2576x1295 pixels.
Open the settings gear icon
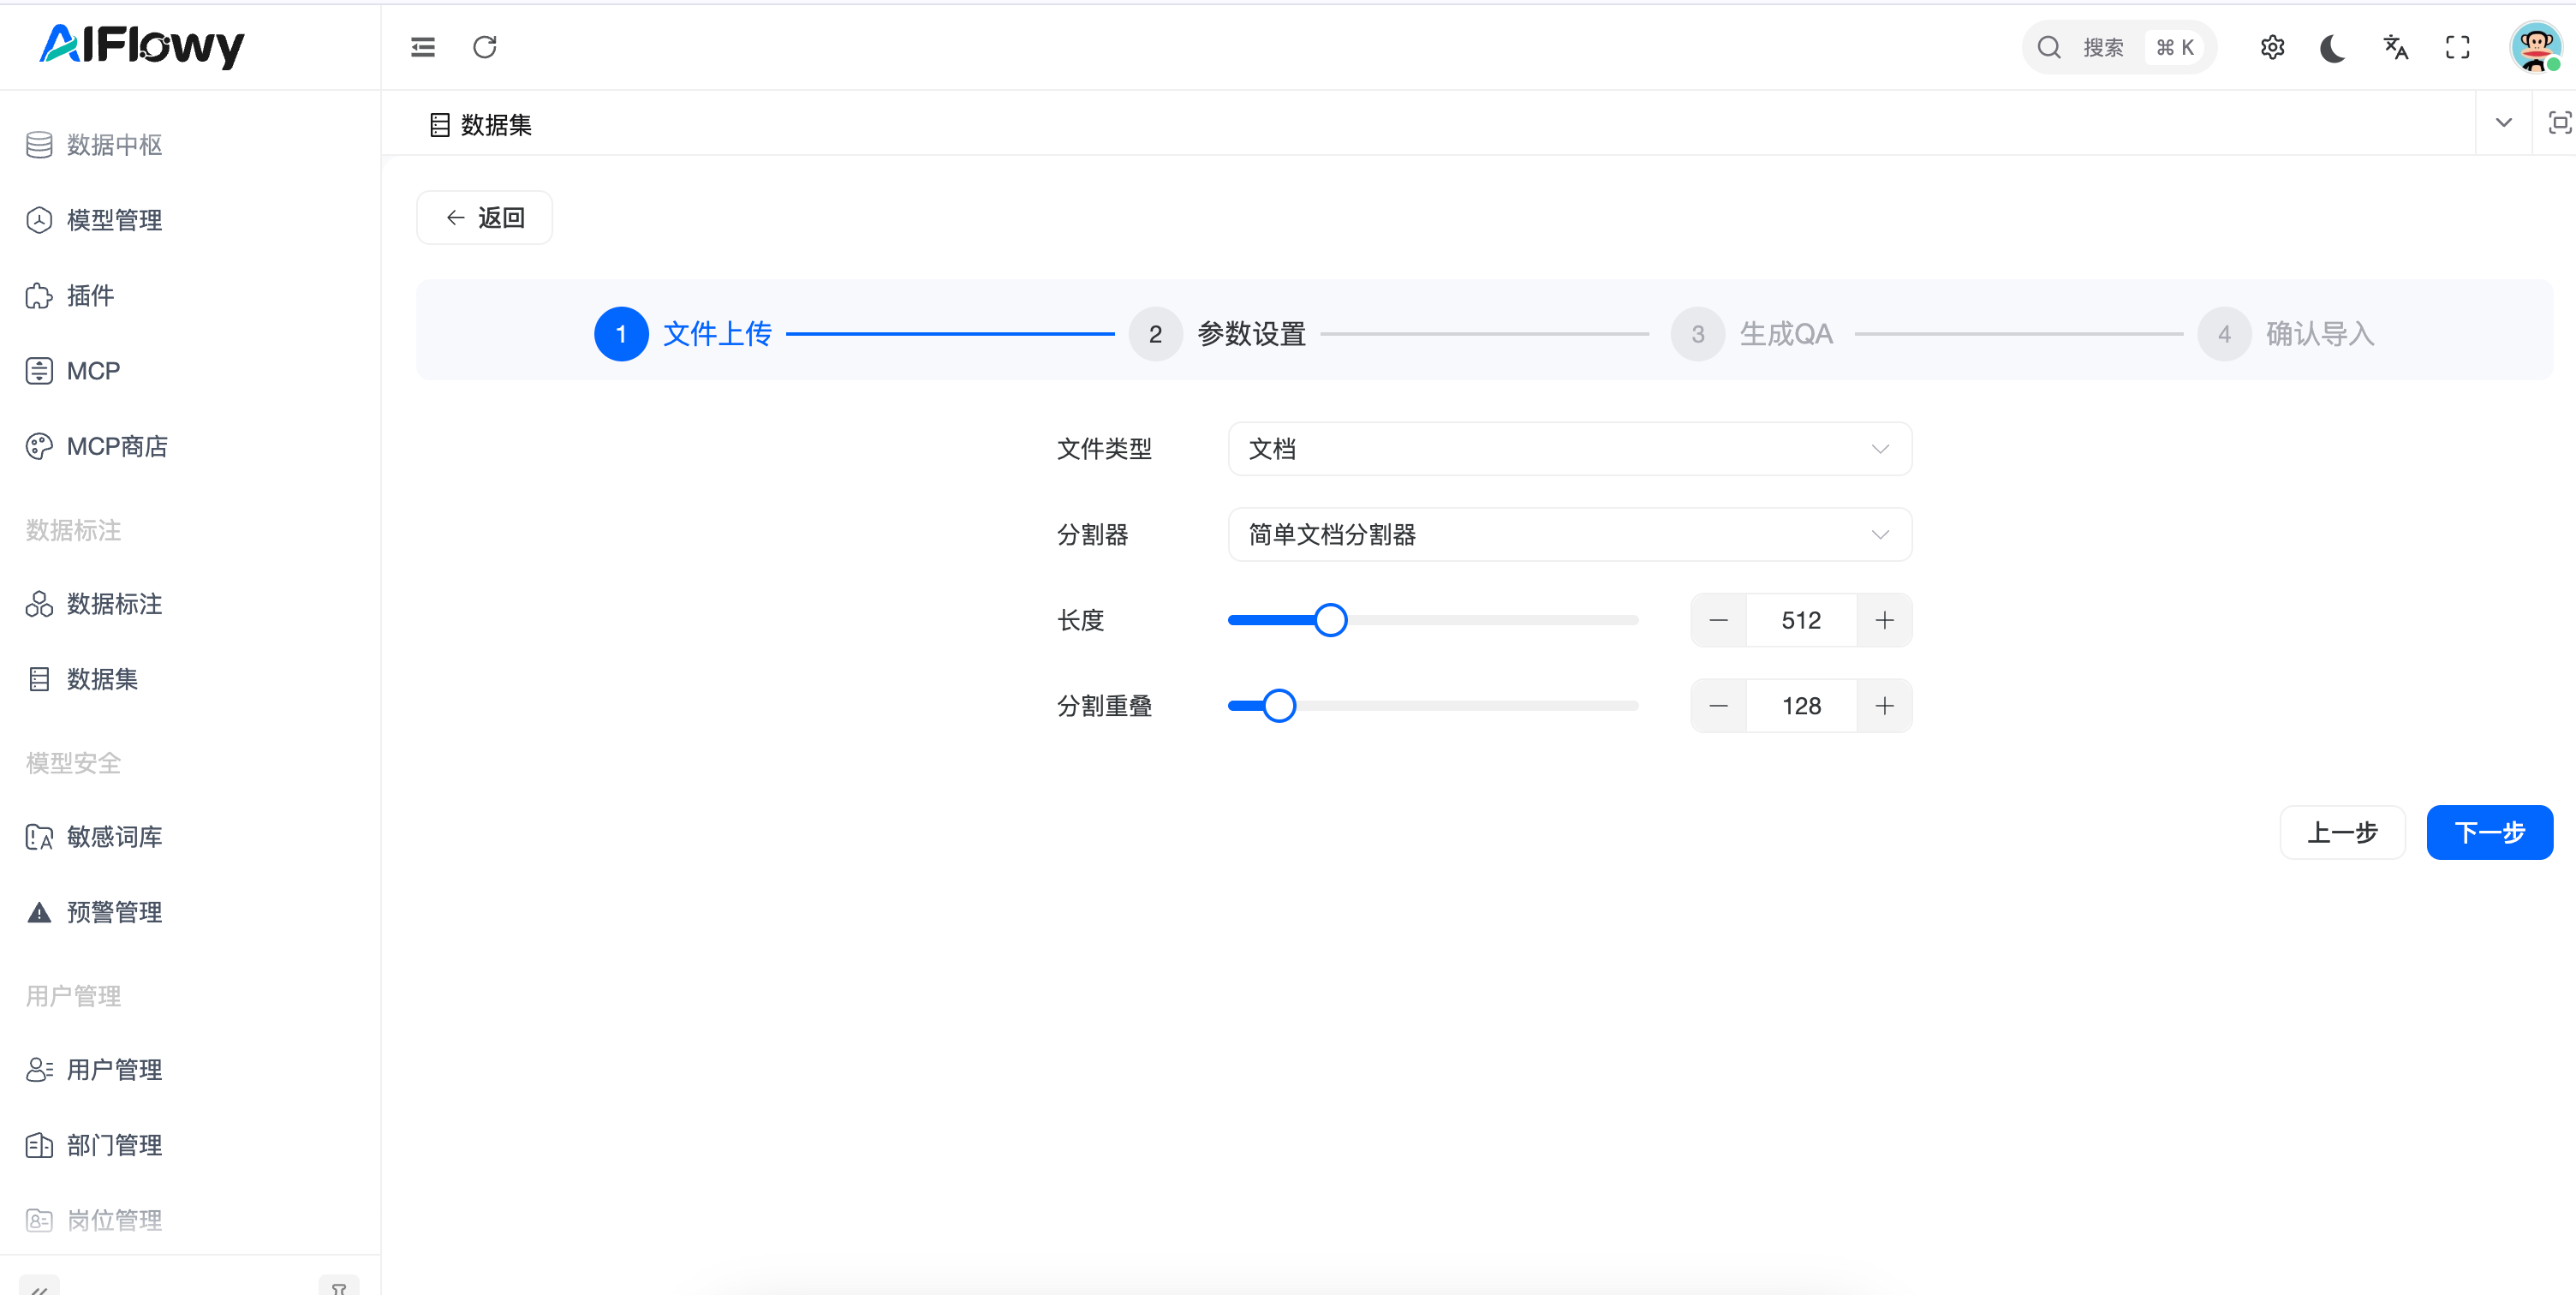point(2272,47)
